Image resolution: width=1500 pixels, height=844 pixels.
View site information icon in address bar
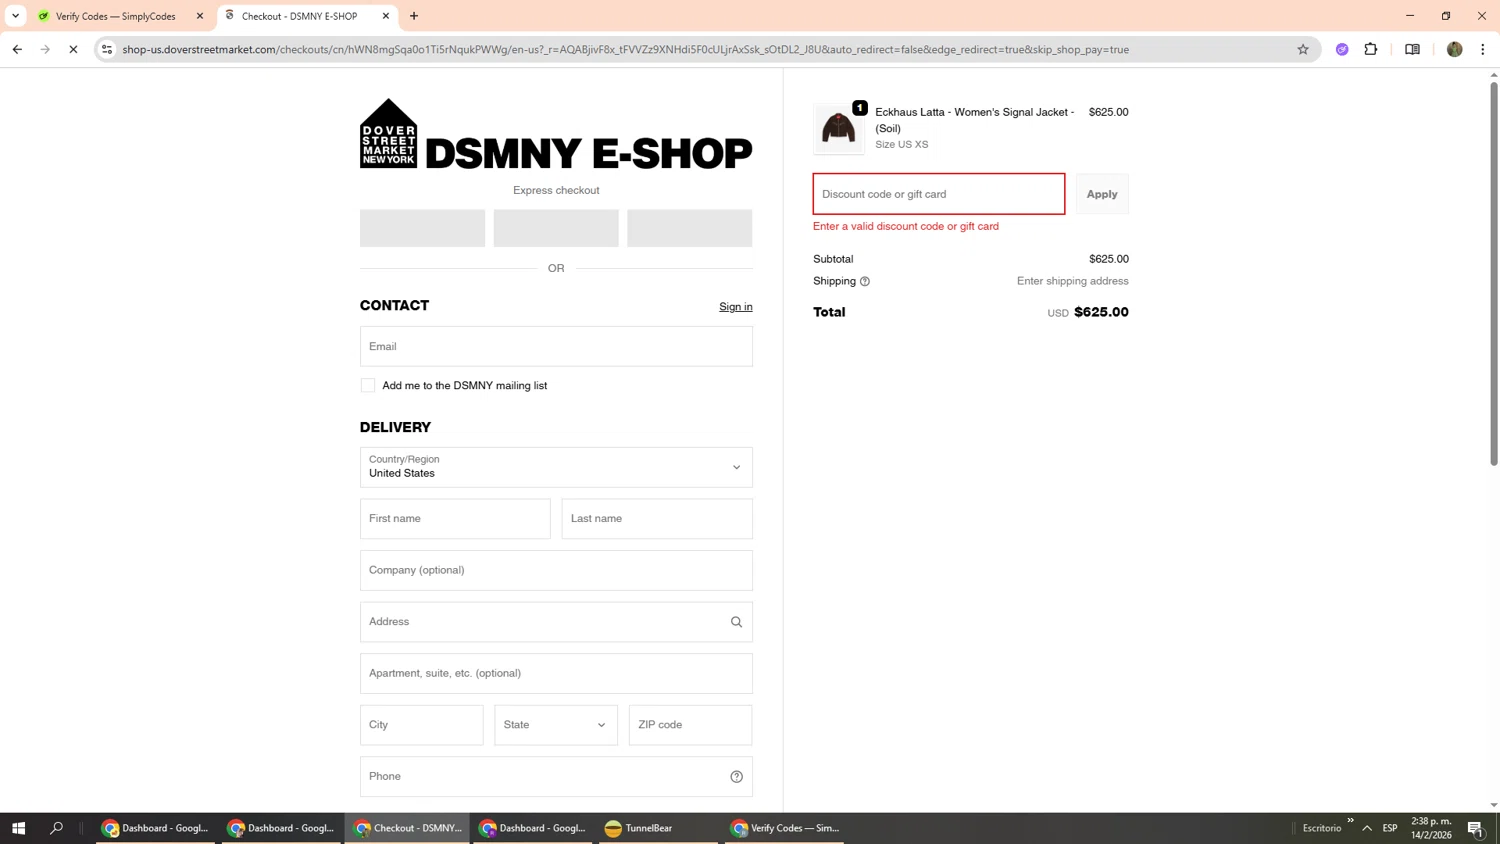tap(107, 49)
